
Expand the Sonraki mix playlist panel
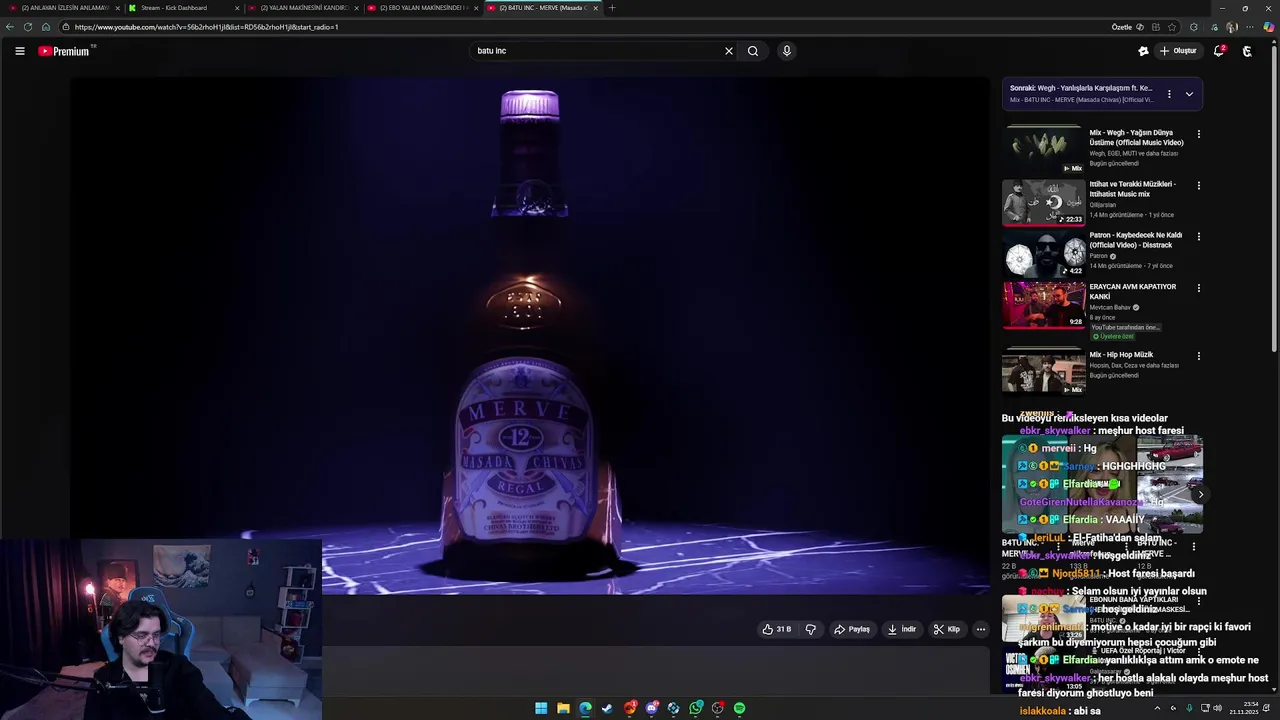click(1189, 94)
